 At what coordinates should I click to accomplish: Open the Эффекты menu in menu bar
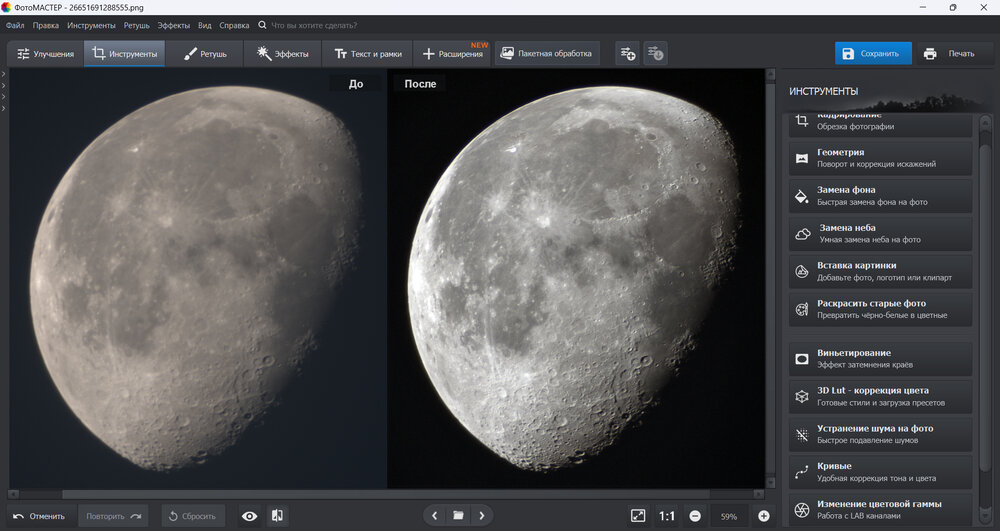point(174,24)
